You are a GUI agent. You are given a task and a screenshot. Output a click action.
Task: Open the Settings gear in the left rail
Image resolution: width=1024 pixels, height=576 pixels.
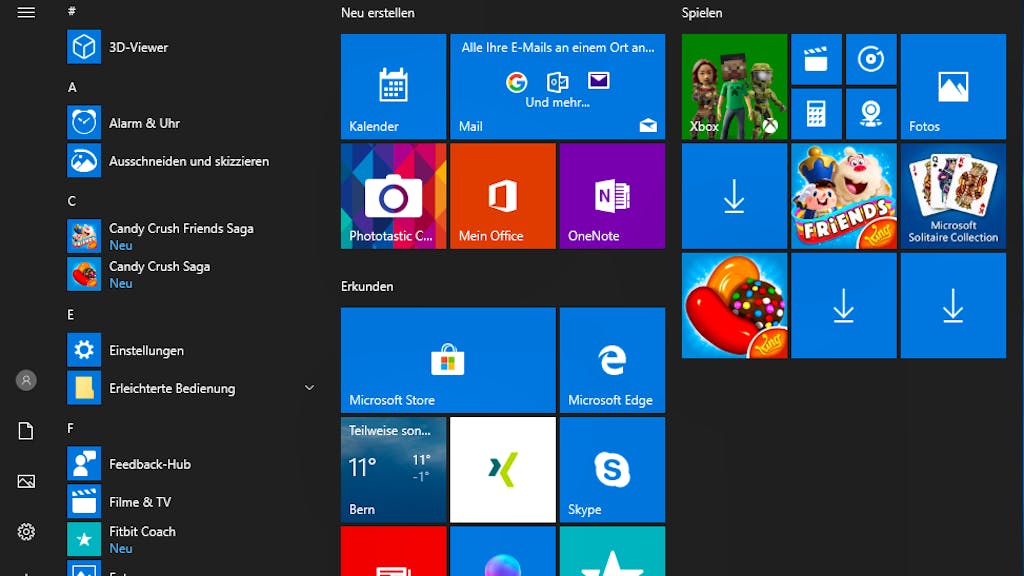(26, 532)
